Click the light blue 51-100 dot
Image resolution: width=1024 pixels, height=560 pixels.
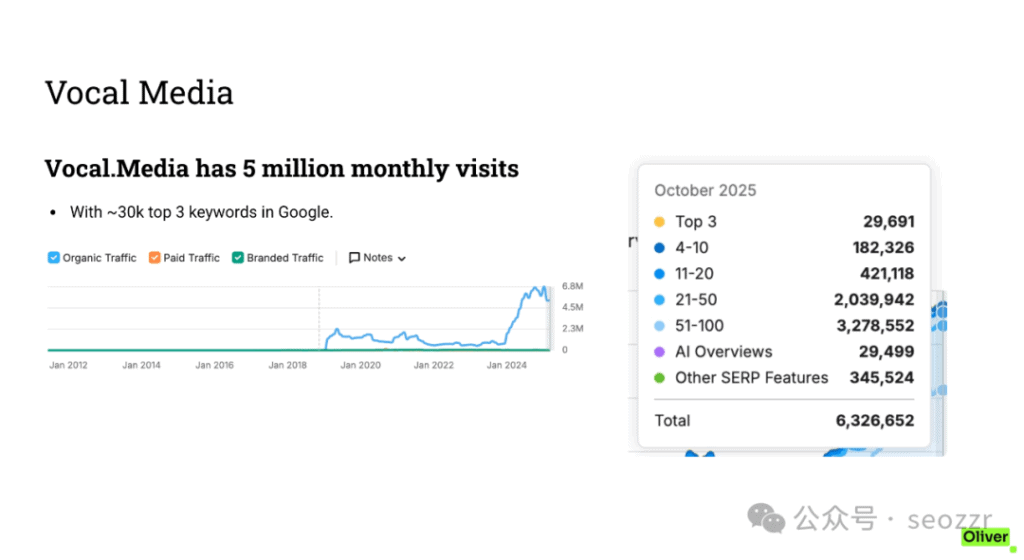[659, 326]
